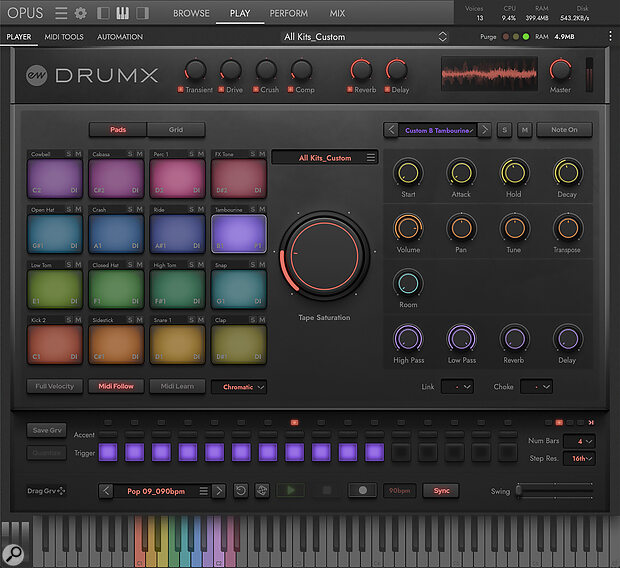Click the Hold envelope knob
Image resolution: width=620 pixels, height=568 pixels.
pyautogui.click(x=513, y=173)
